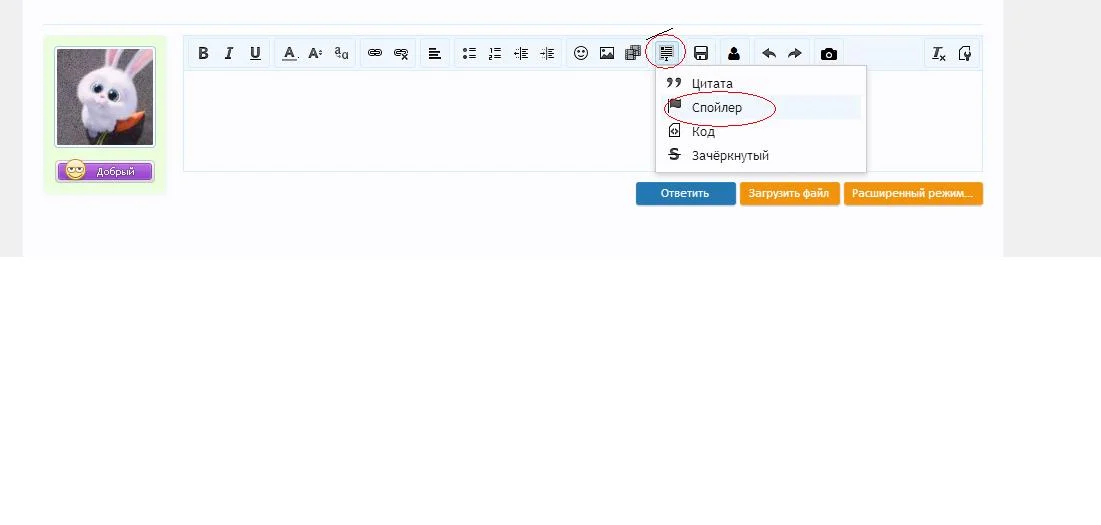Image resolution: width=1101 pixels, height=525 pixels.
Task: Remove text formatting
Action: click(x=939, y=53)
